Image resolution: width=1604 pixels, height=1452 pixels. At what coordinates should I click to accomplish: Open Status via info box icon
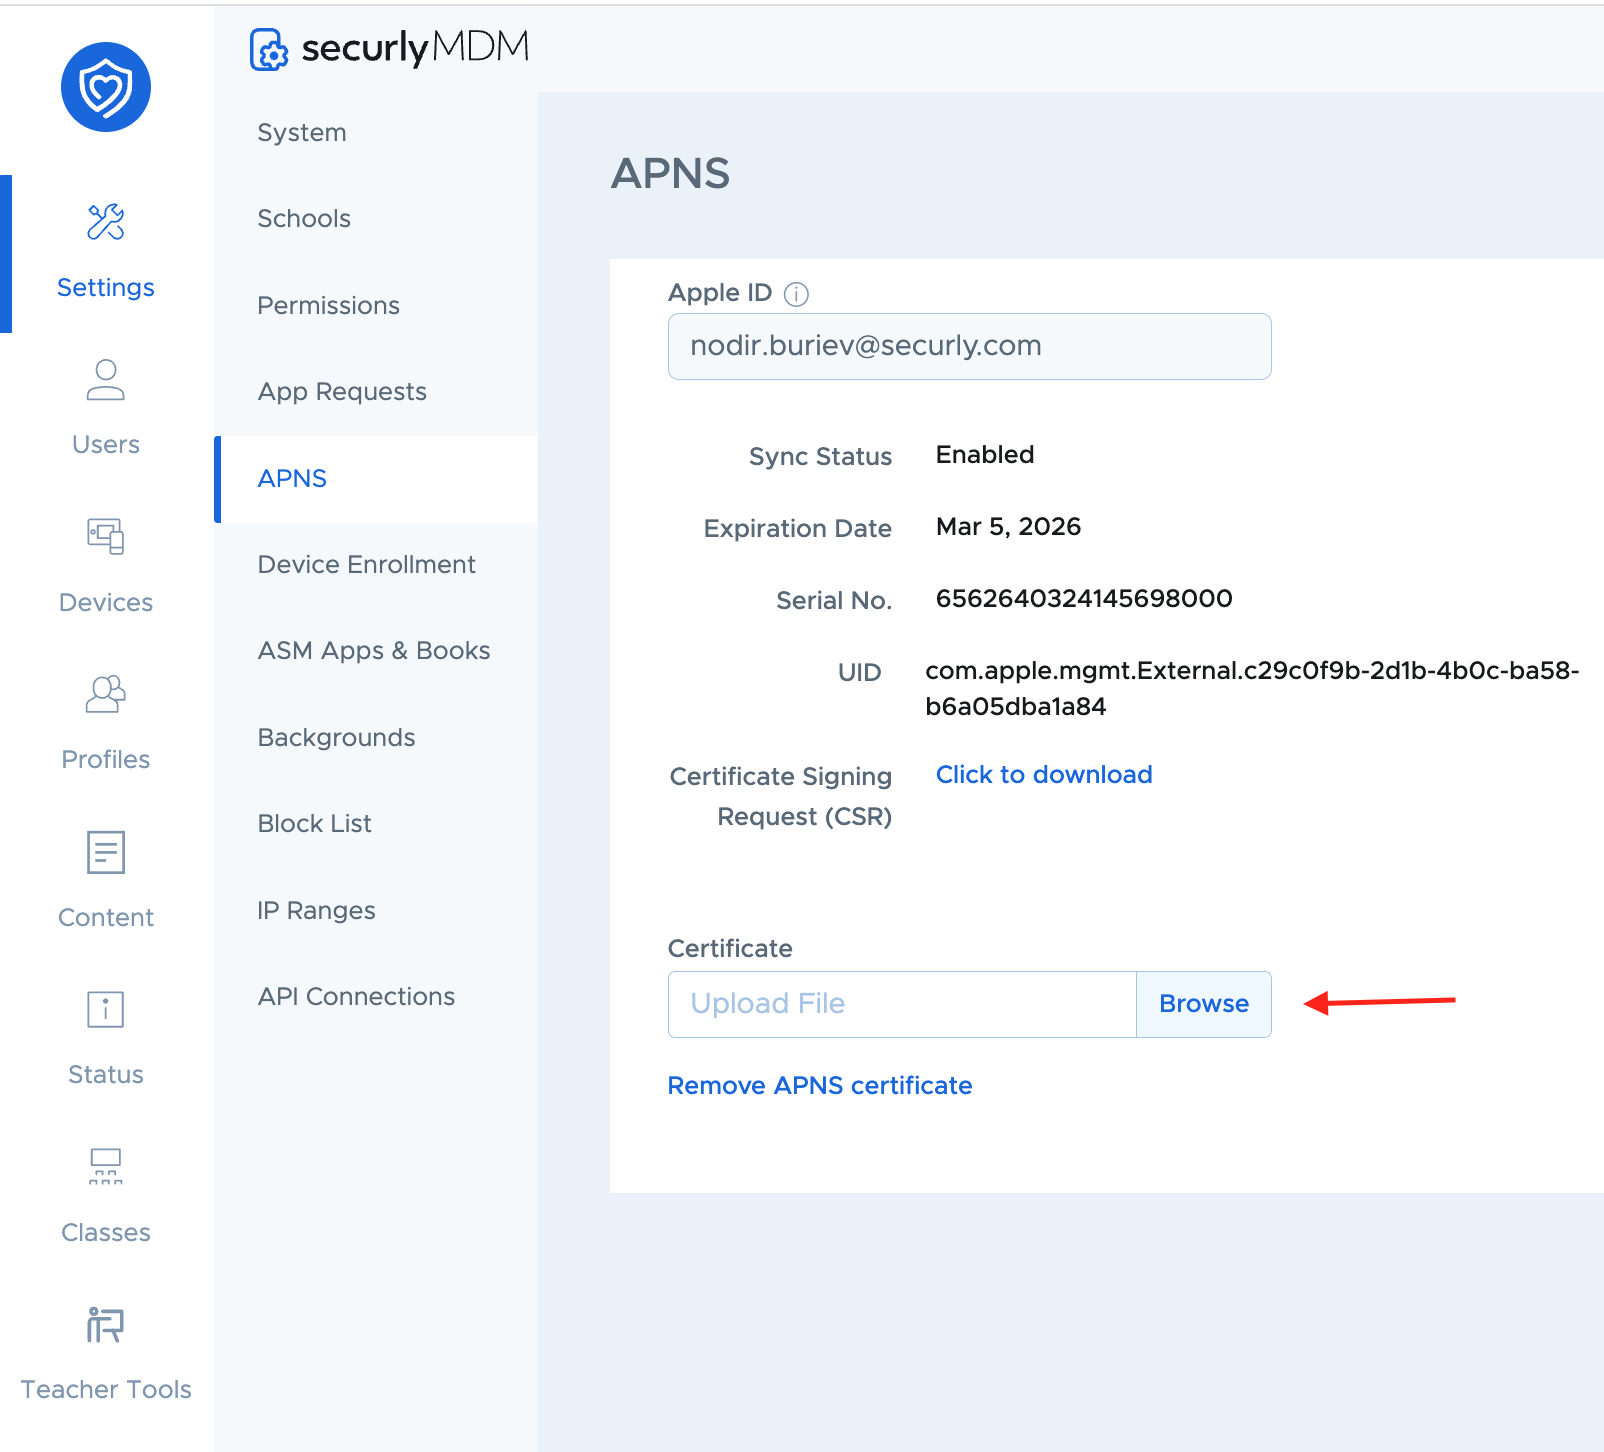106,1009
